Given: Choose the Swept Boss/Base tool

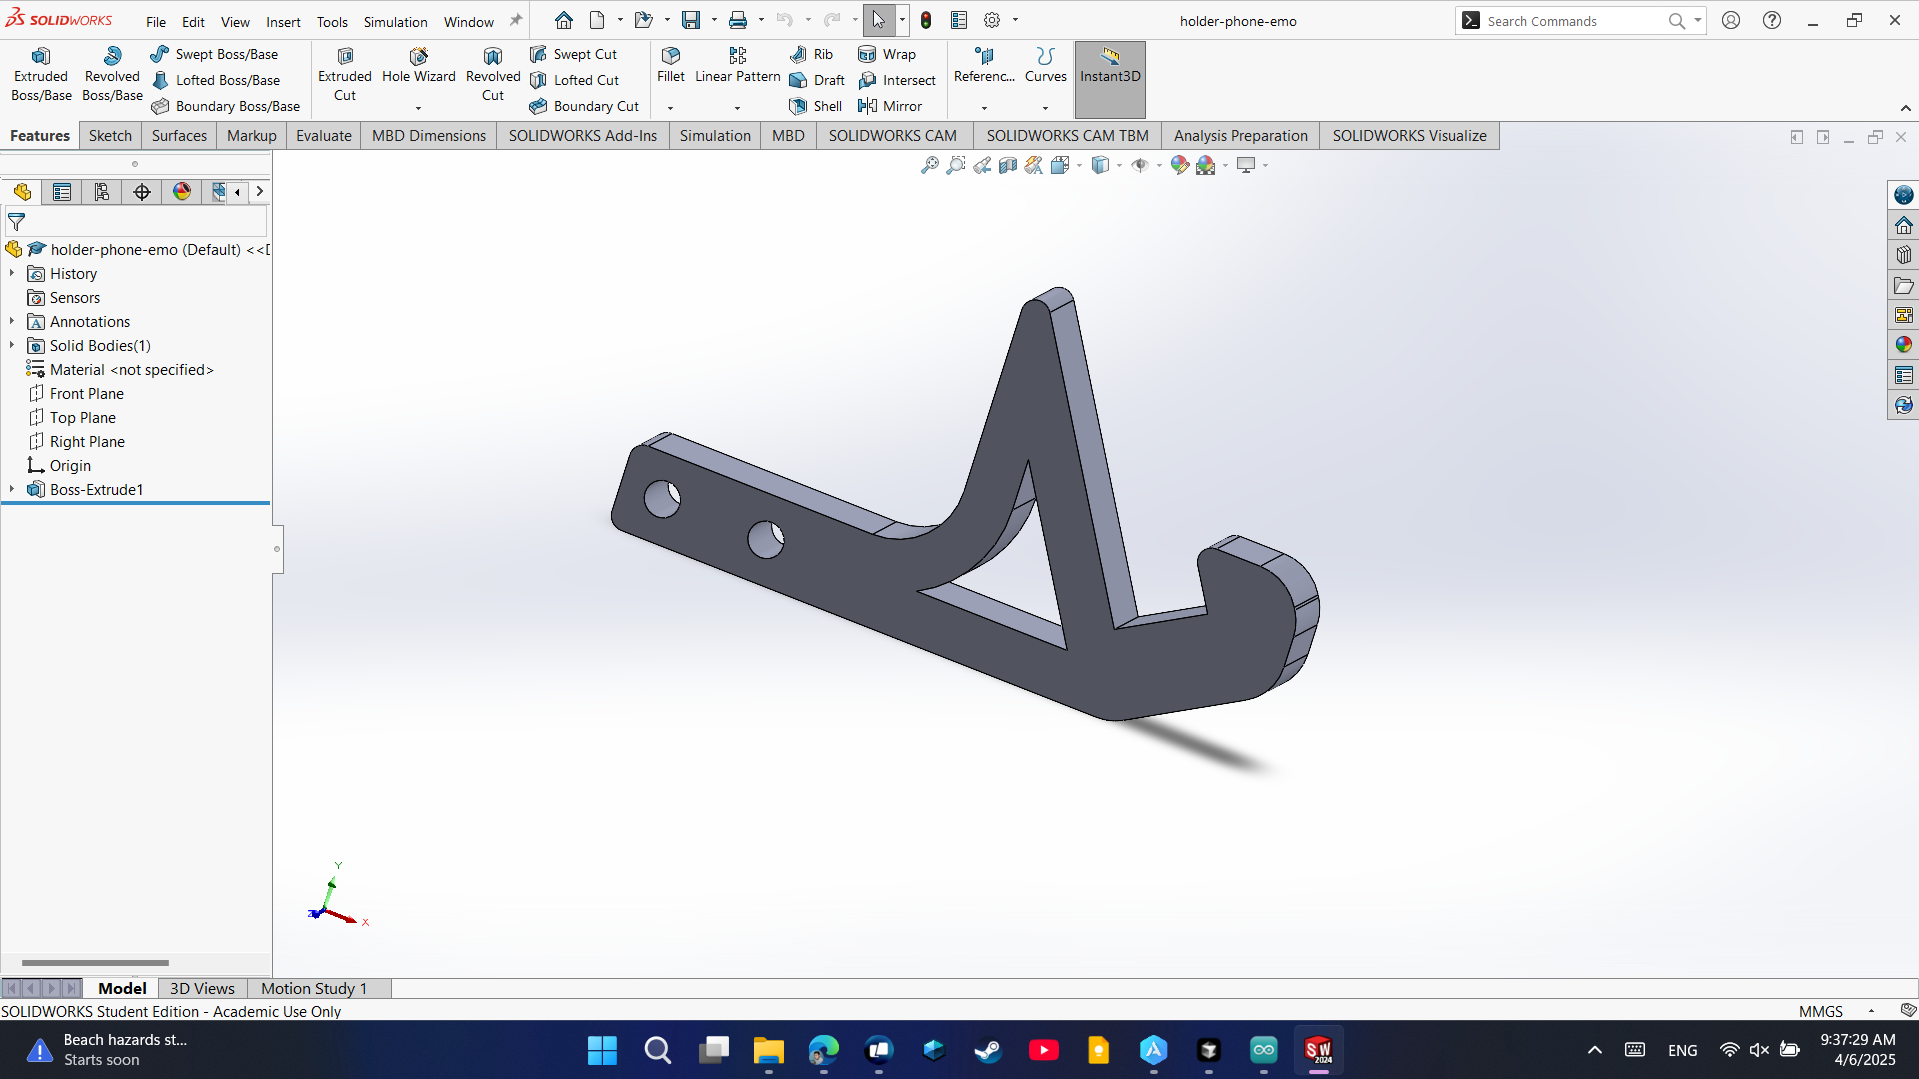Looking at the screenshot, I should (x=214, y=54).
